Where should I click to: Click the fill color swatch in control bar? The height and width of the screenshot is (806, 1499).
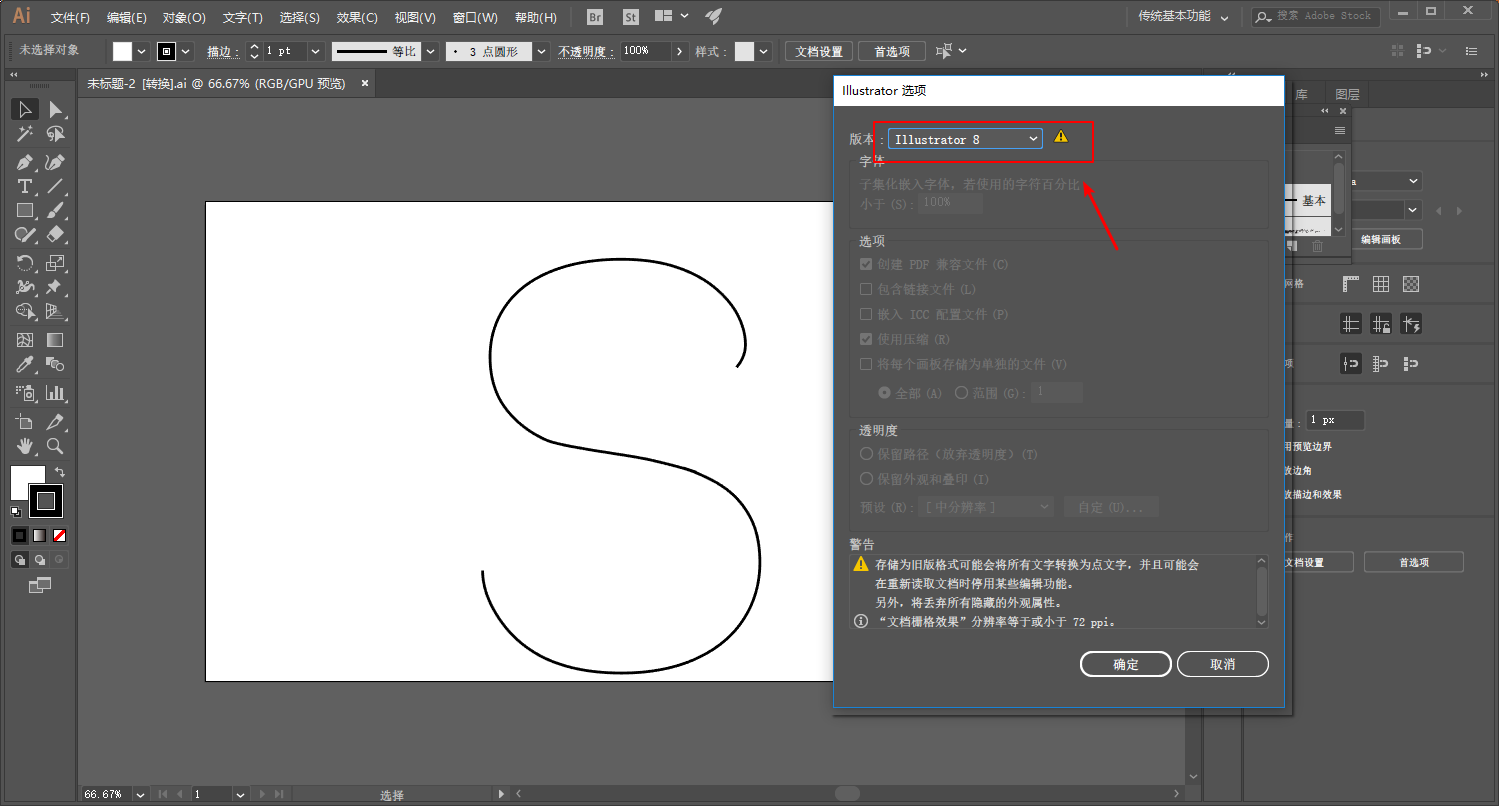point(123,52)
